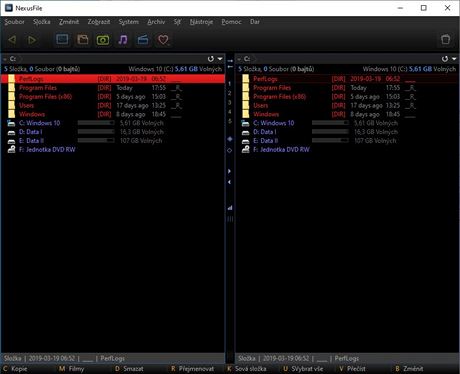Refresh the right panel with reload icon

point(445,59)
